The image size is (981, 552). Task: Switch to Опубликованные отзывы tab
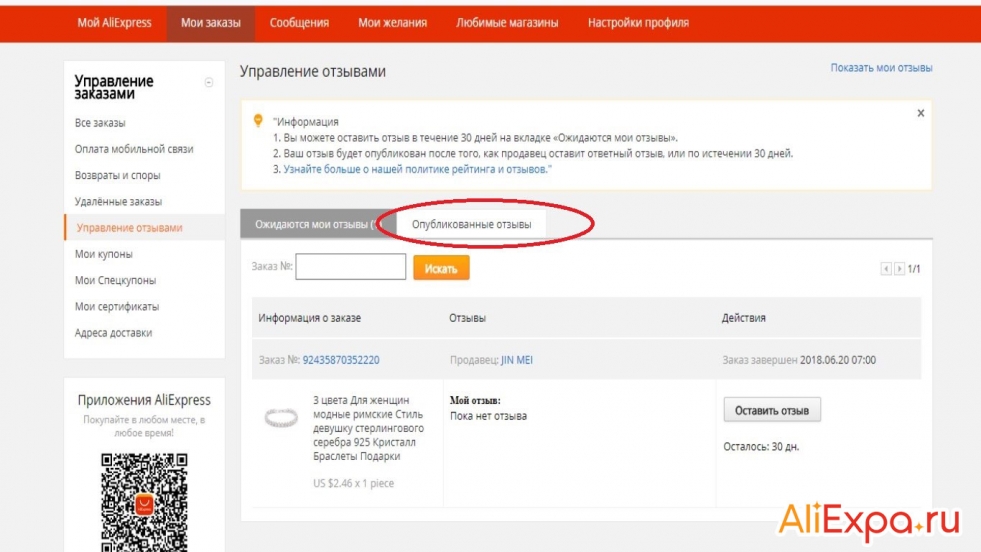pyautogui.click(x=471, y=225)
